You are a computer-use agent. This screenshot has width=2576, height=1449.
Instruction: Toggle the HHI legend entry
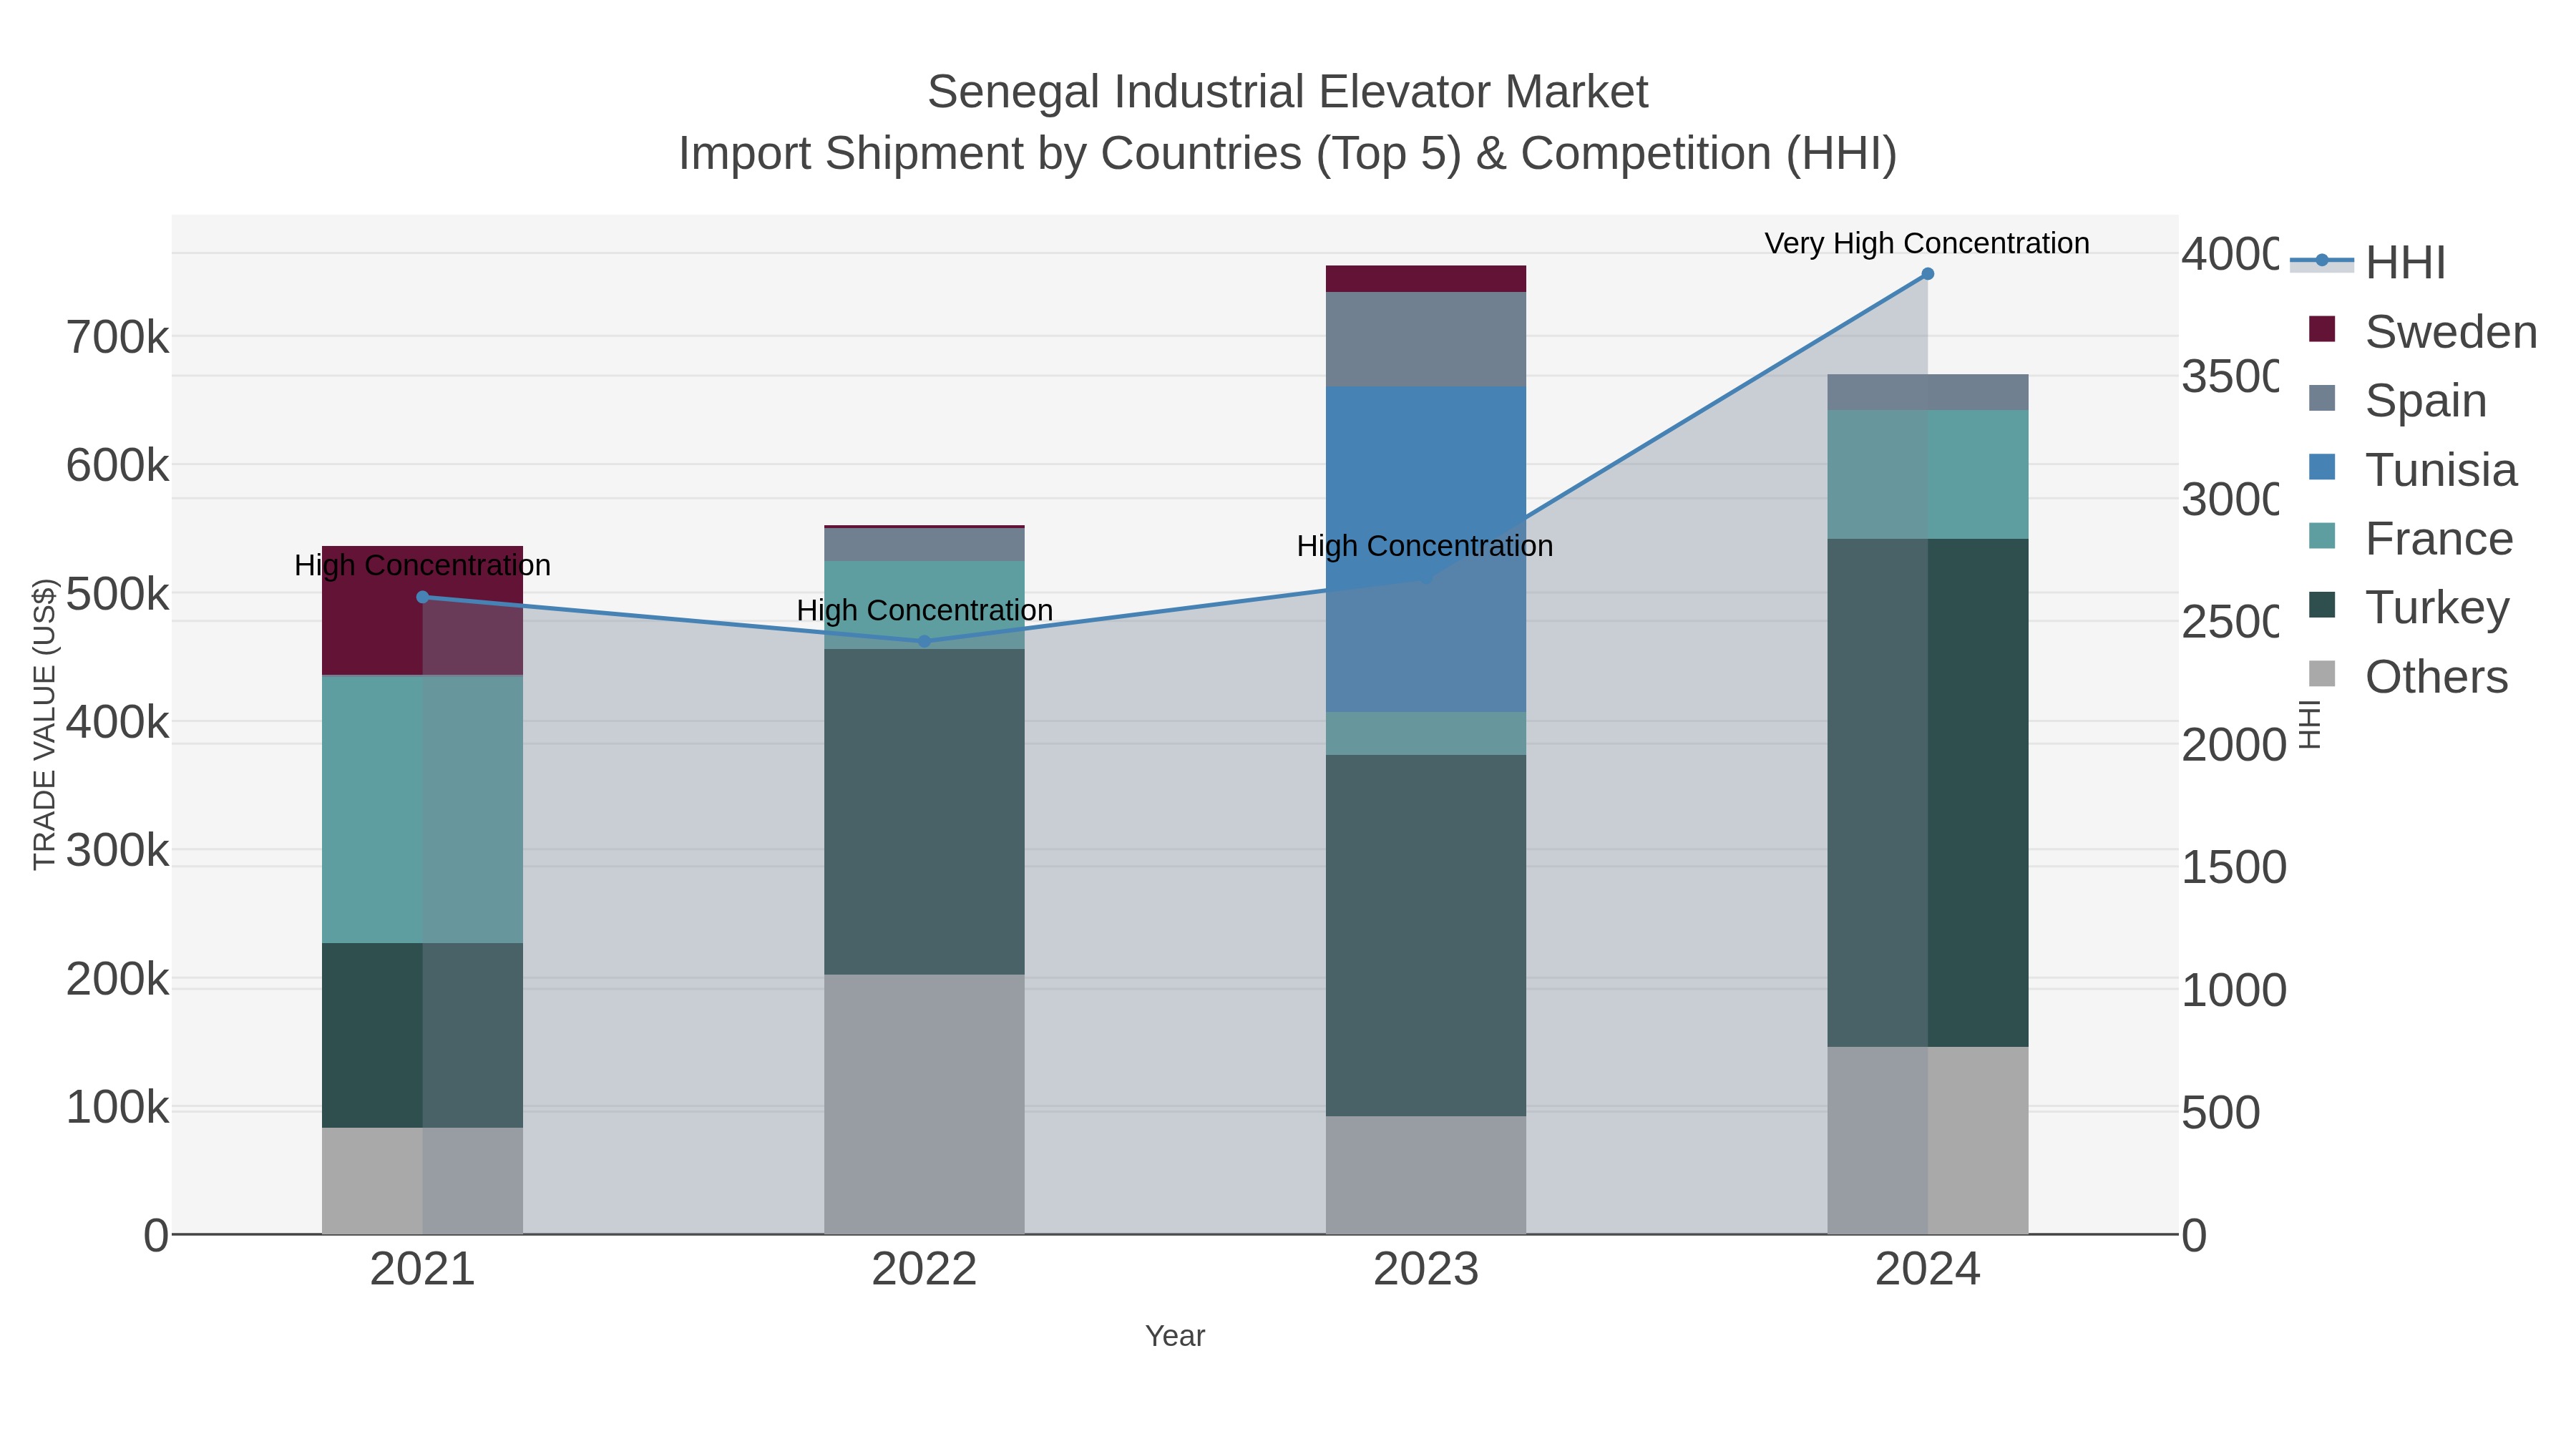click(x=2367, y=262)
